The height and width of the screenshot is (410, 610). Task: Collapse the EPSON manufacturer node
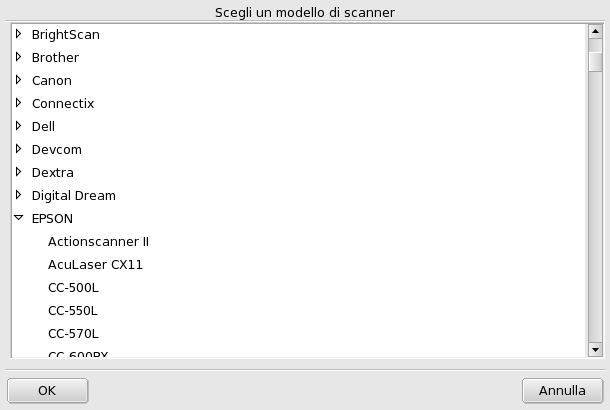pyautogui.click(x=18, y=218)
